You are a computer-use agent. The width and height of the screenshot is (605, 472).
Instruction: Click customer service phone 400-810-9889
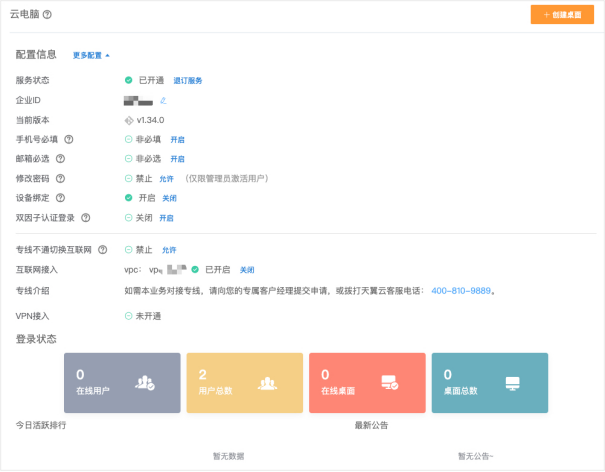pyautogui.click(x=462, y=291)
